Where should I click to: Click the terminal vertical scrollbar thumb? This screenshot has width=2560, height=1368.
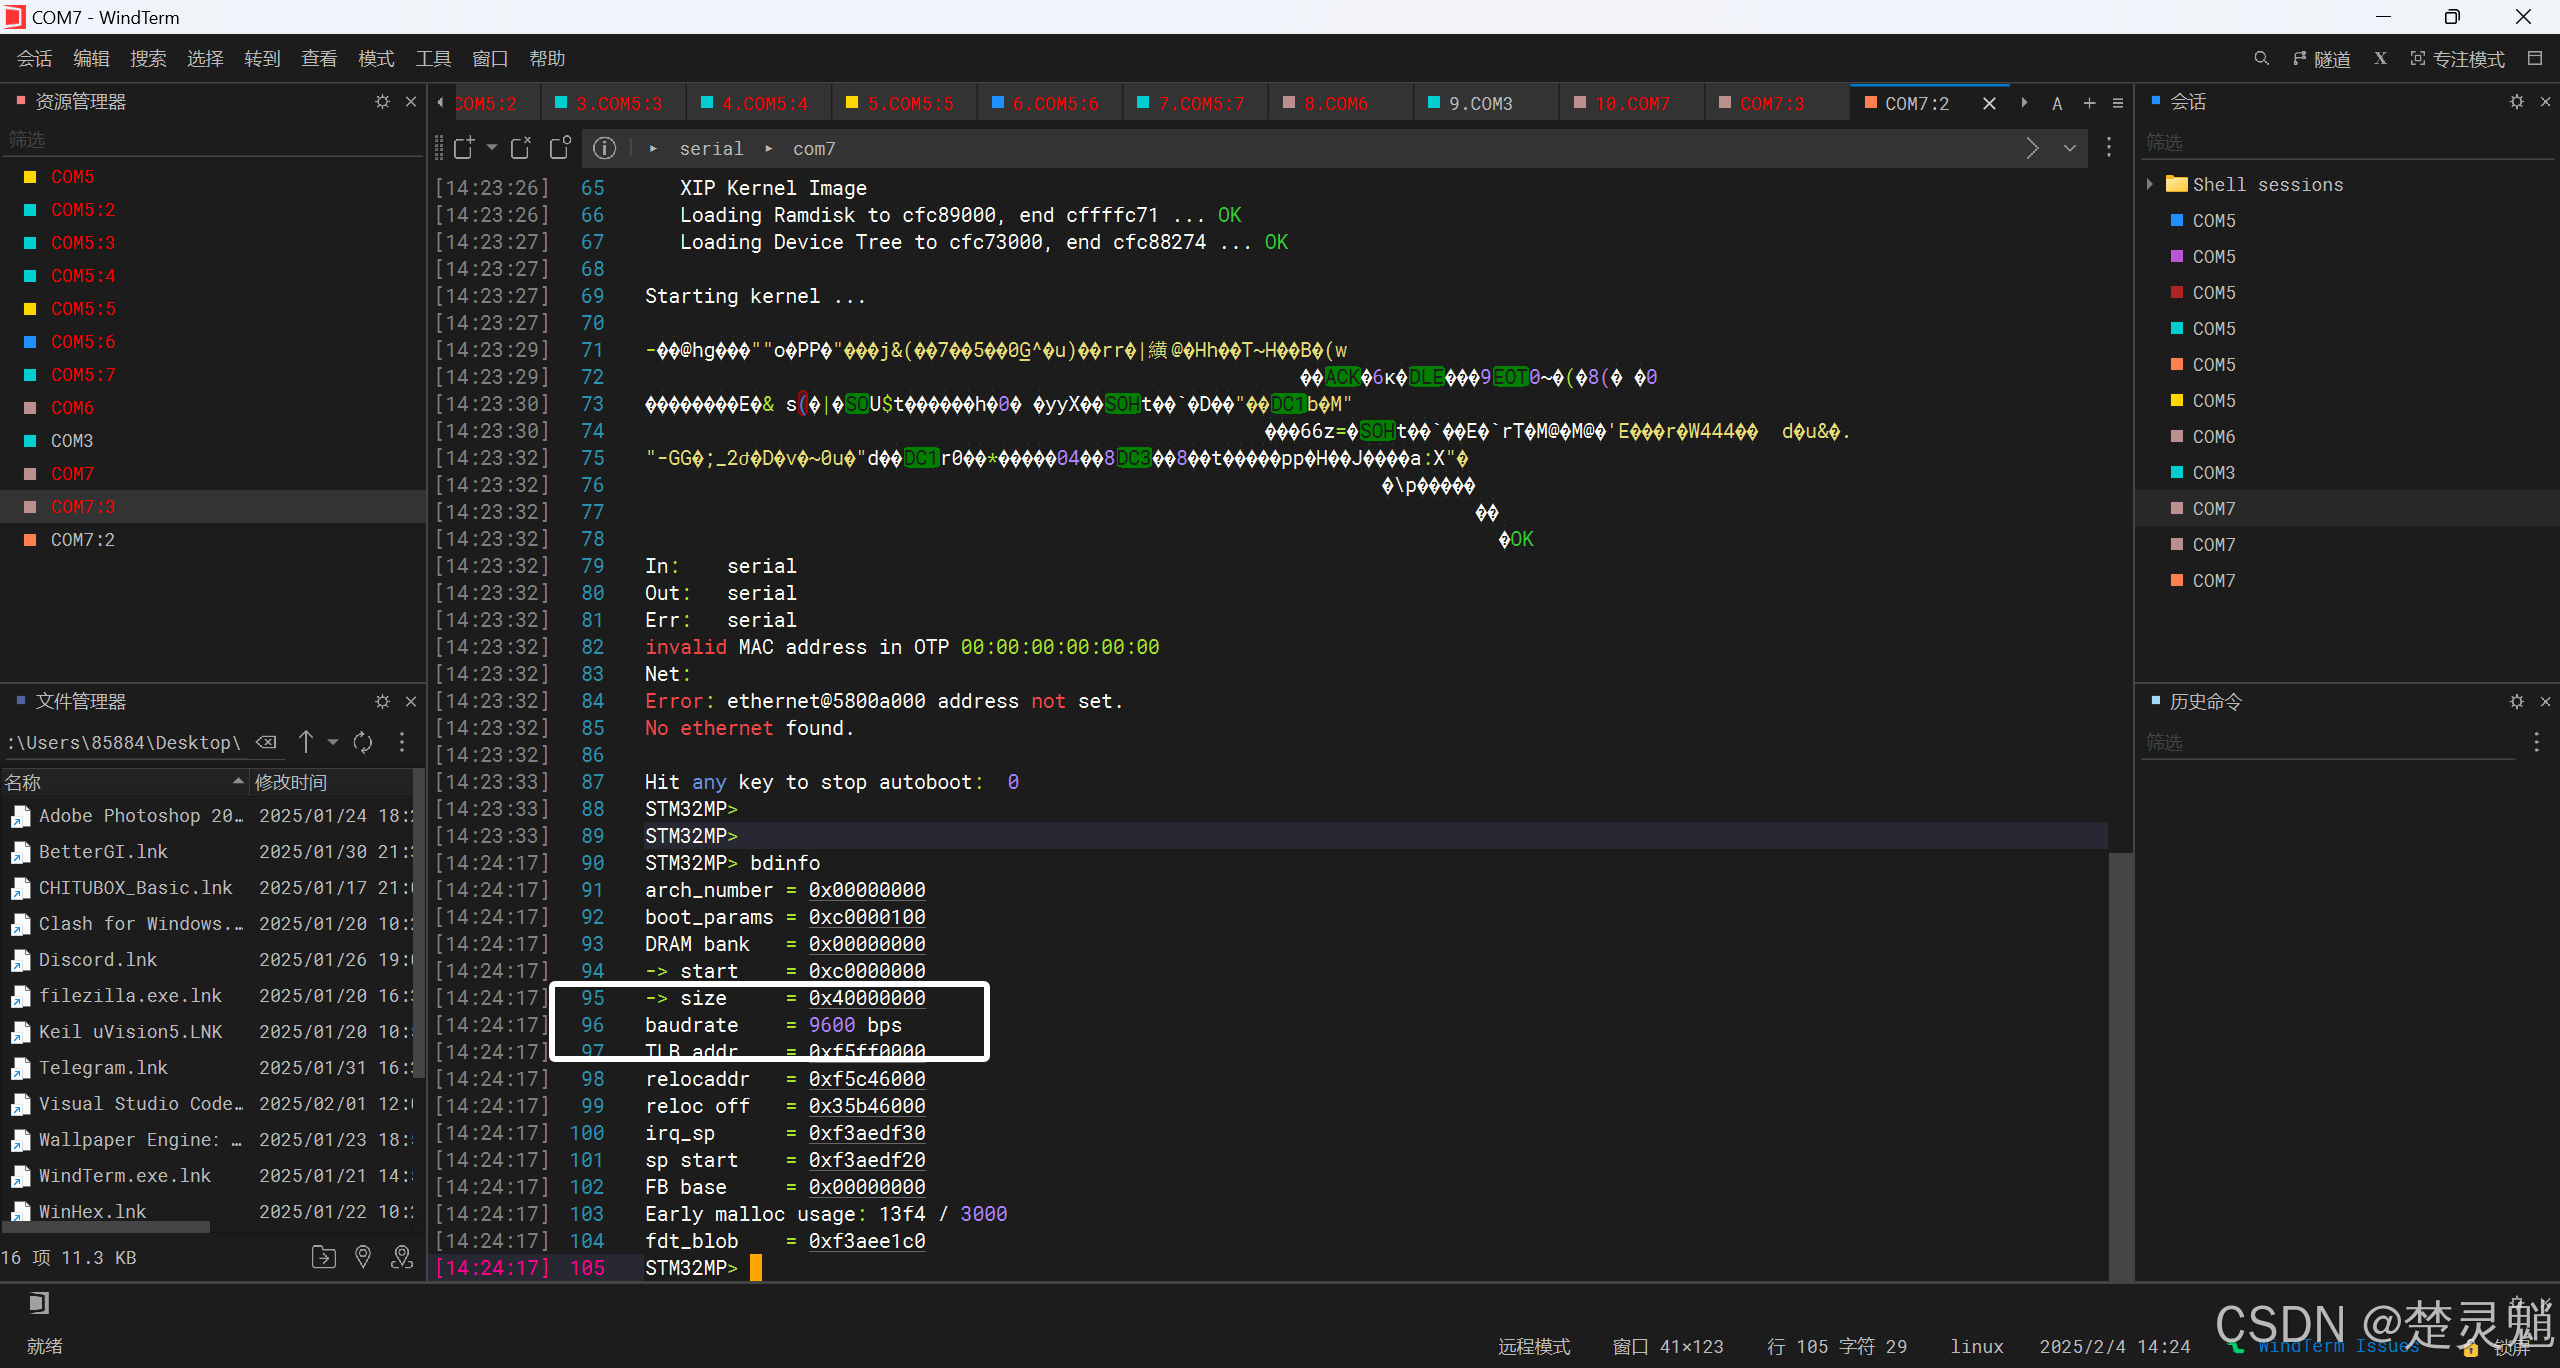2120,1065
